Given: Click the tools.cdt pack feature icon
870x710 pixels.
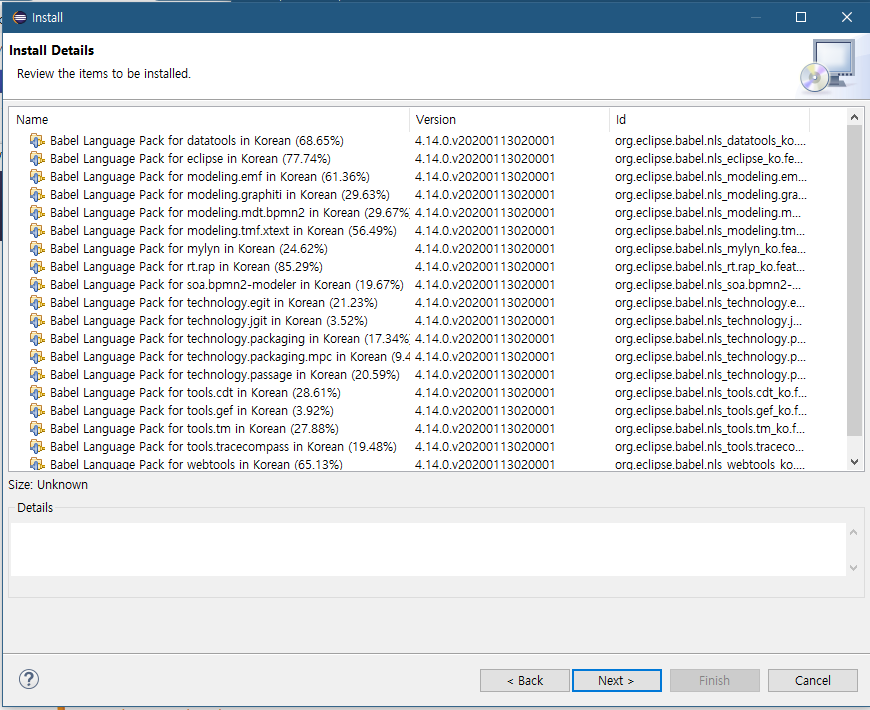Looking at the screenshot, I should click(37, 393).
